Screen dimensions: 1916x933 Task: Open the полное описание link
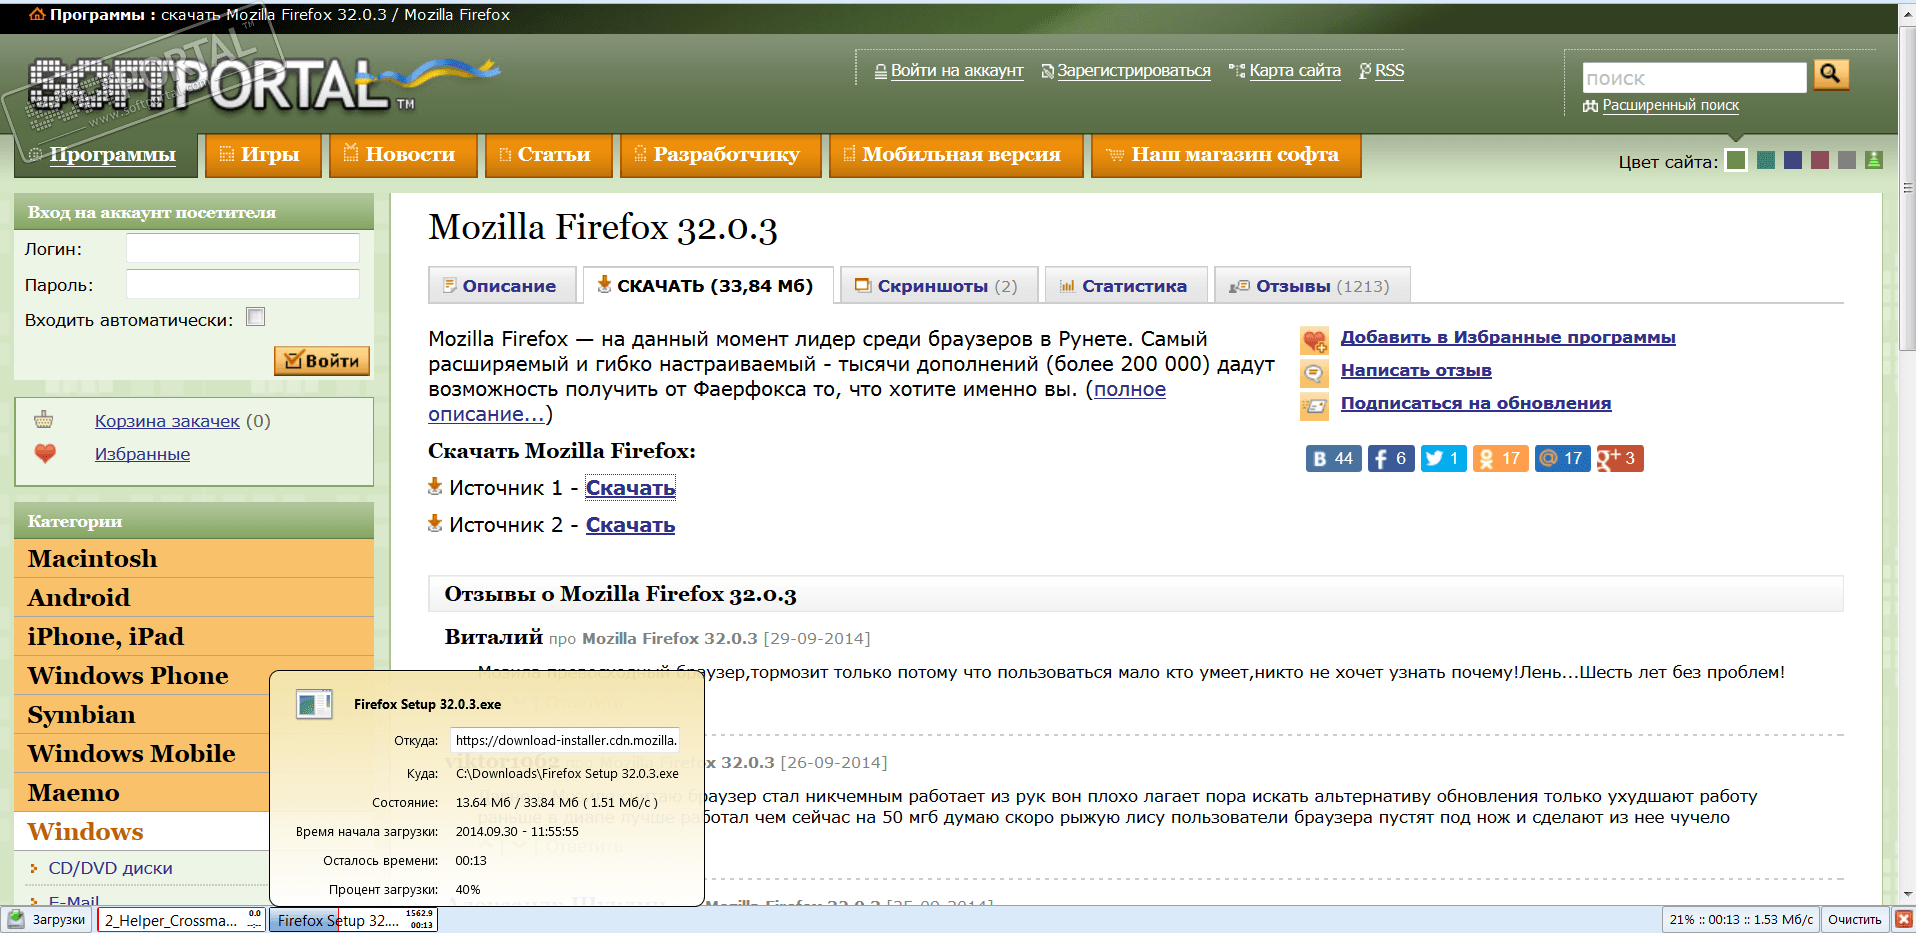[x=797, y=402]
